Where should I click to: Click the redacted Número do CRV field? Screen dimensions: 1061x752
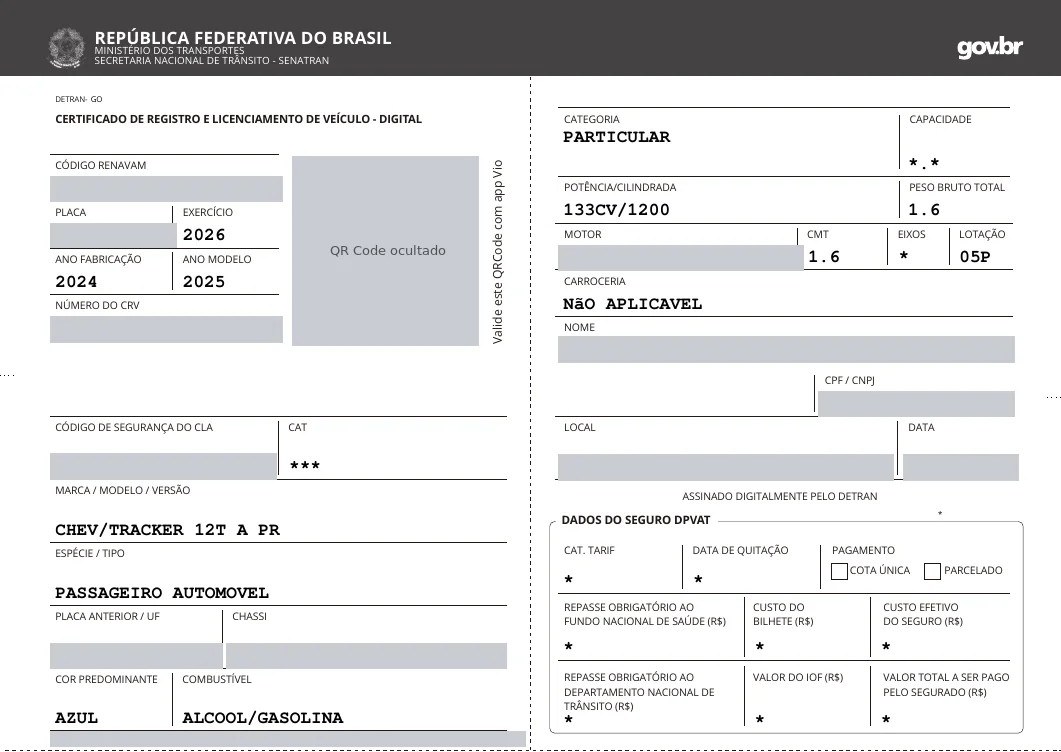point(166,329)
